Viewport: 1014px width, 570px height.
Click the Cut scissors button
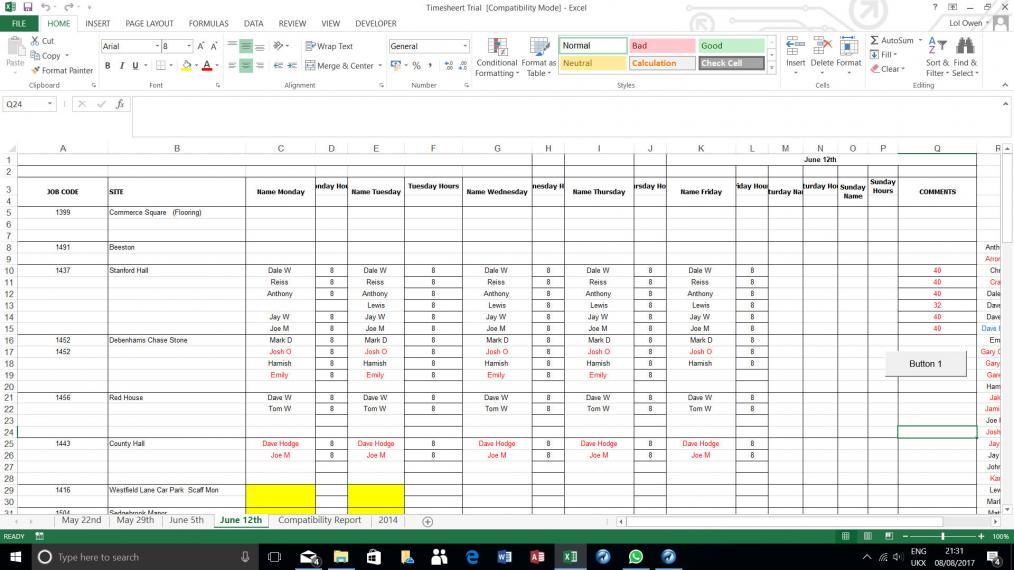pyautogui.click(x=43, y=41)
